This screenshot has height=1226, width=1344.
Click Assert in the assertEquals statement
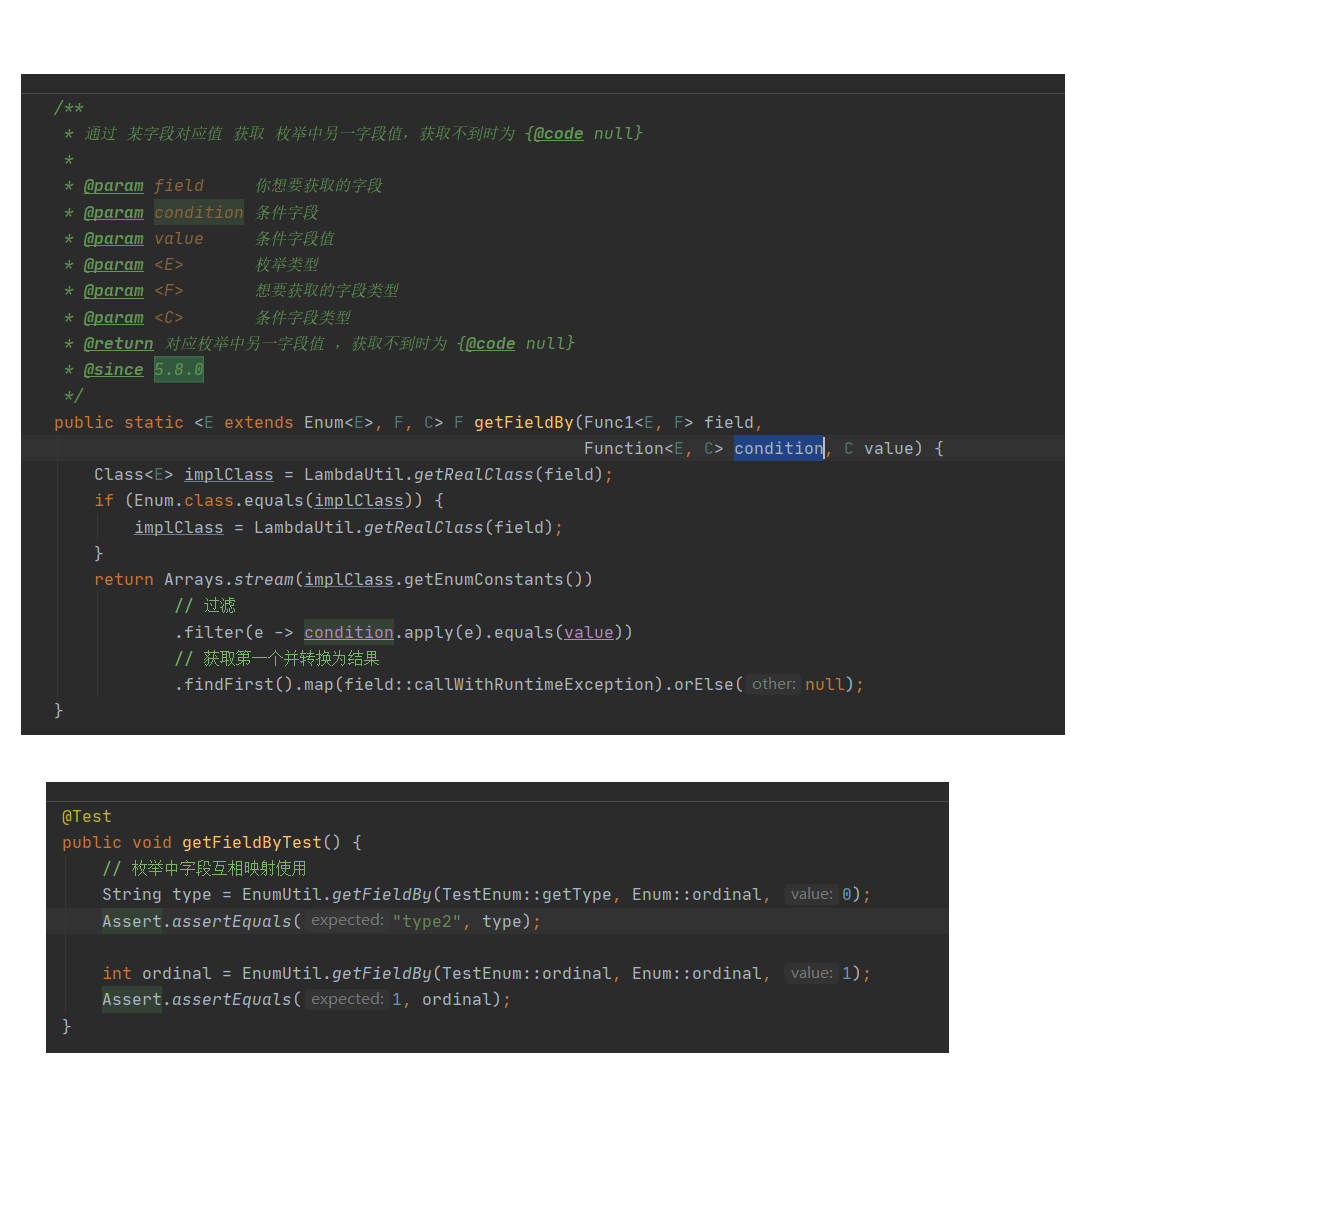(131, 921)
